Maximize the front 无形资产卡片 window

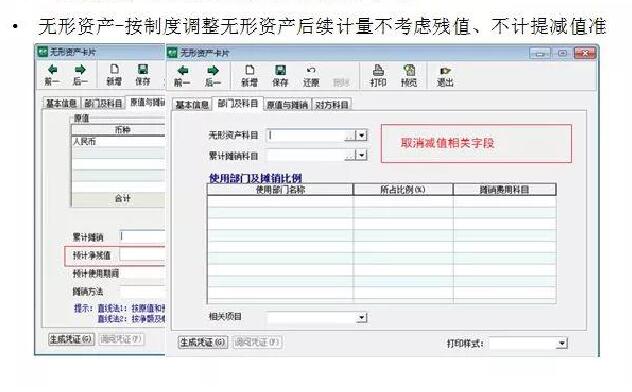[x=562, y=53]
